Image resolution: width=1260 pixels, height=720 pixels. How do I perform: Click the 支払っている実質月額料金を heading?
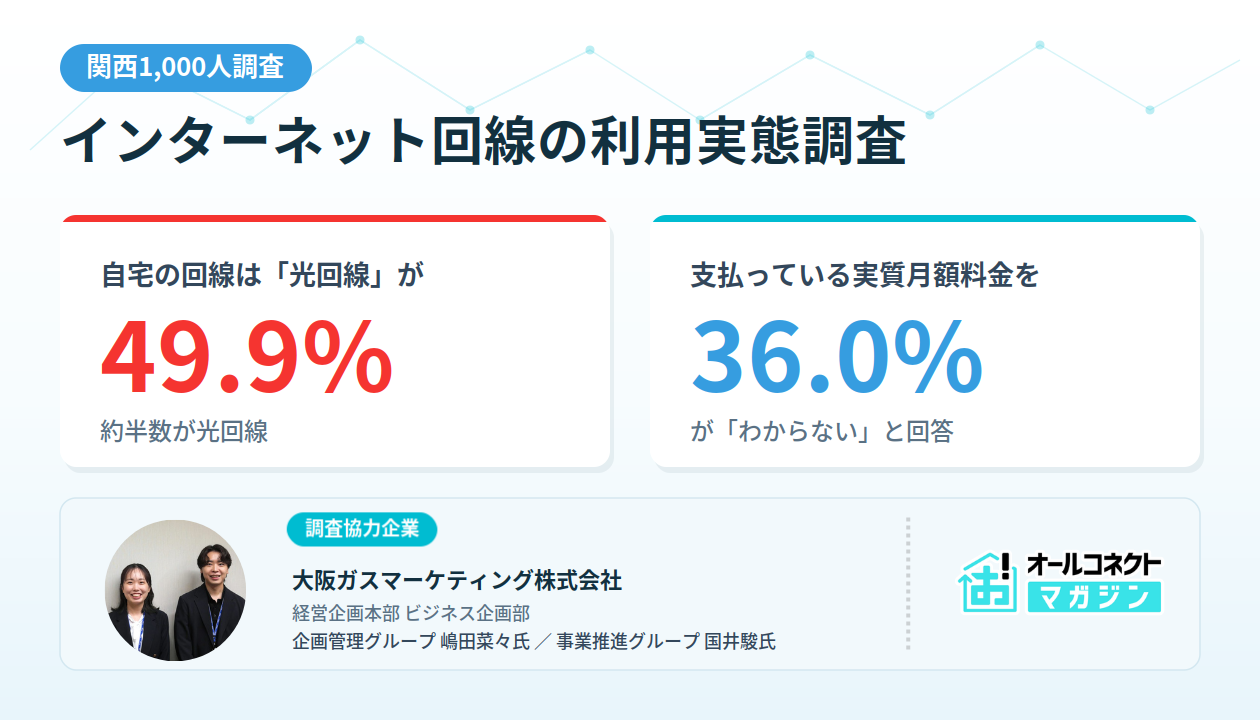tap(865, 275)
